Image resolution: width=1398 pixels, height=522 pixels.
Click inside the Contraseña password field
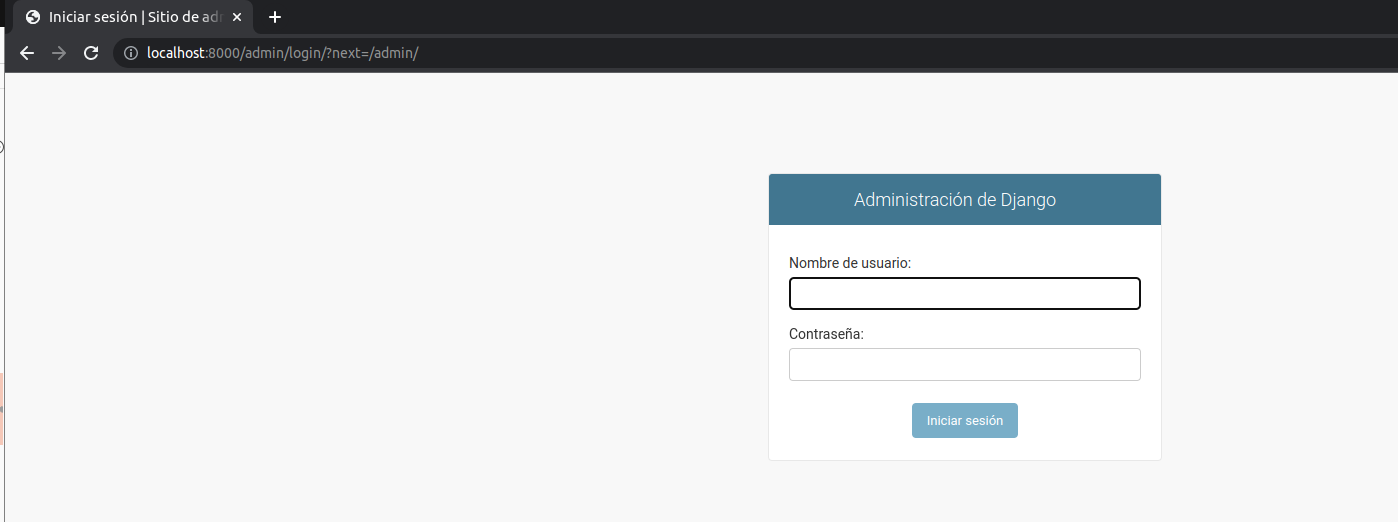coord(964,365)
